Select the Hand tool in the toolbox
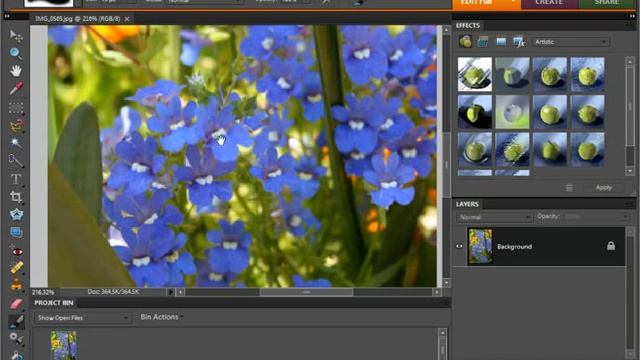Screen dimensions: 640x360 (x=16, y=71)
